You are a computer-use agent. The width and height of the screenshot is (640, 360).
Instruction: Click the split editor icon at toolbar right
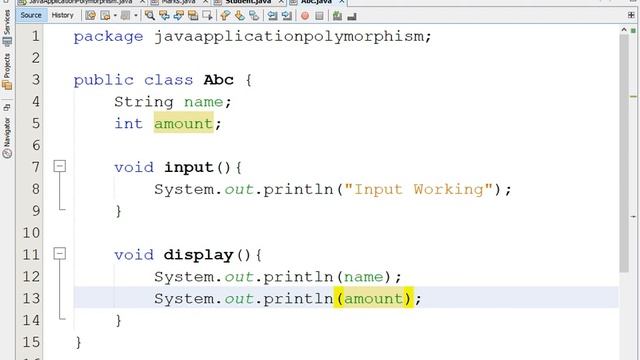click(x=631, y=15)
